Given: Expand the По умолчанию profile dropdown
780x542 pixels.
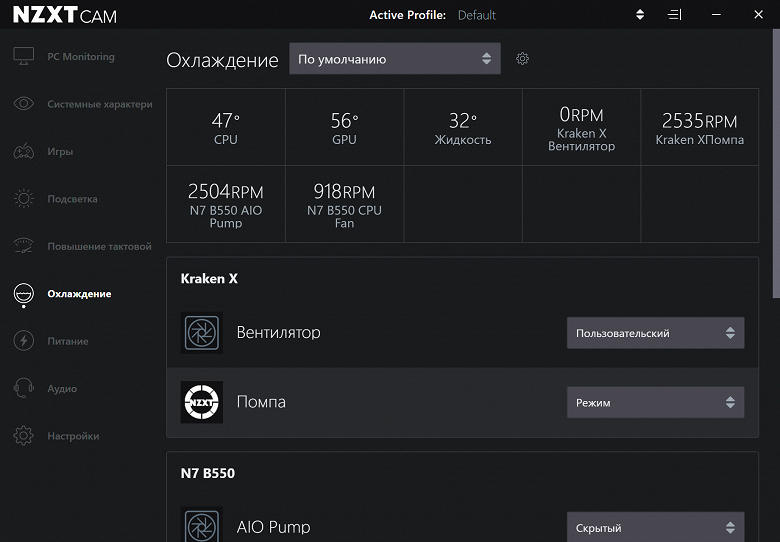Looking at the screenshot, I should click(395, 59).
